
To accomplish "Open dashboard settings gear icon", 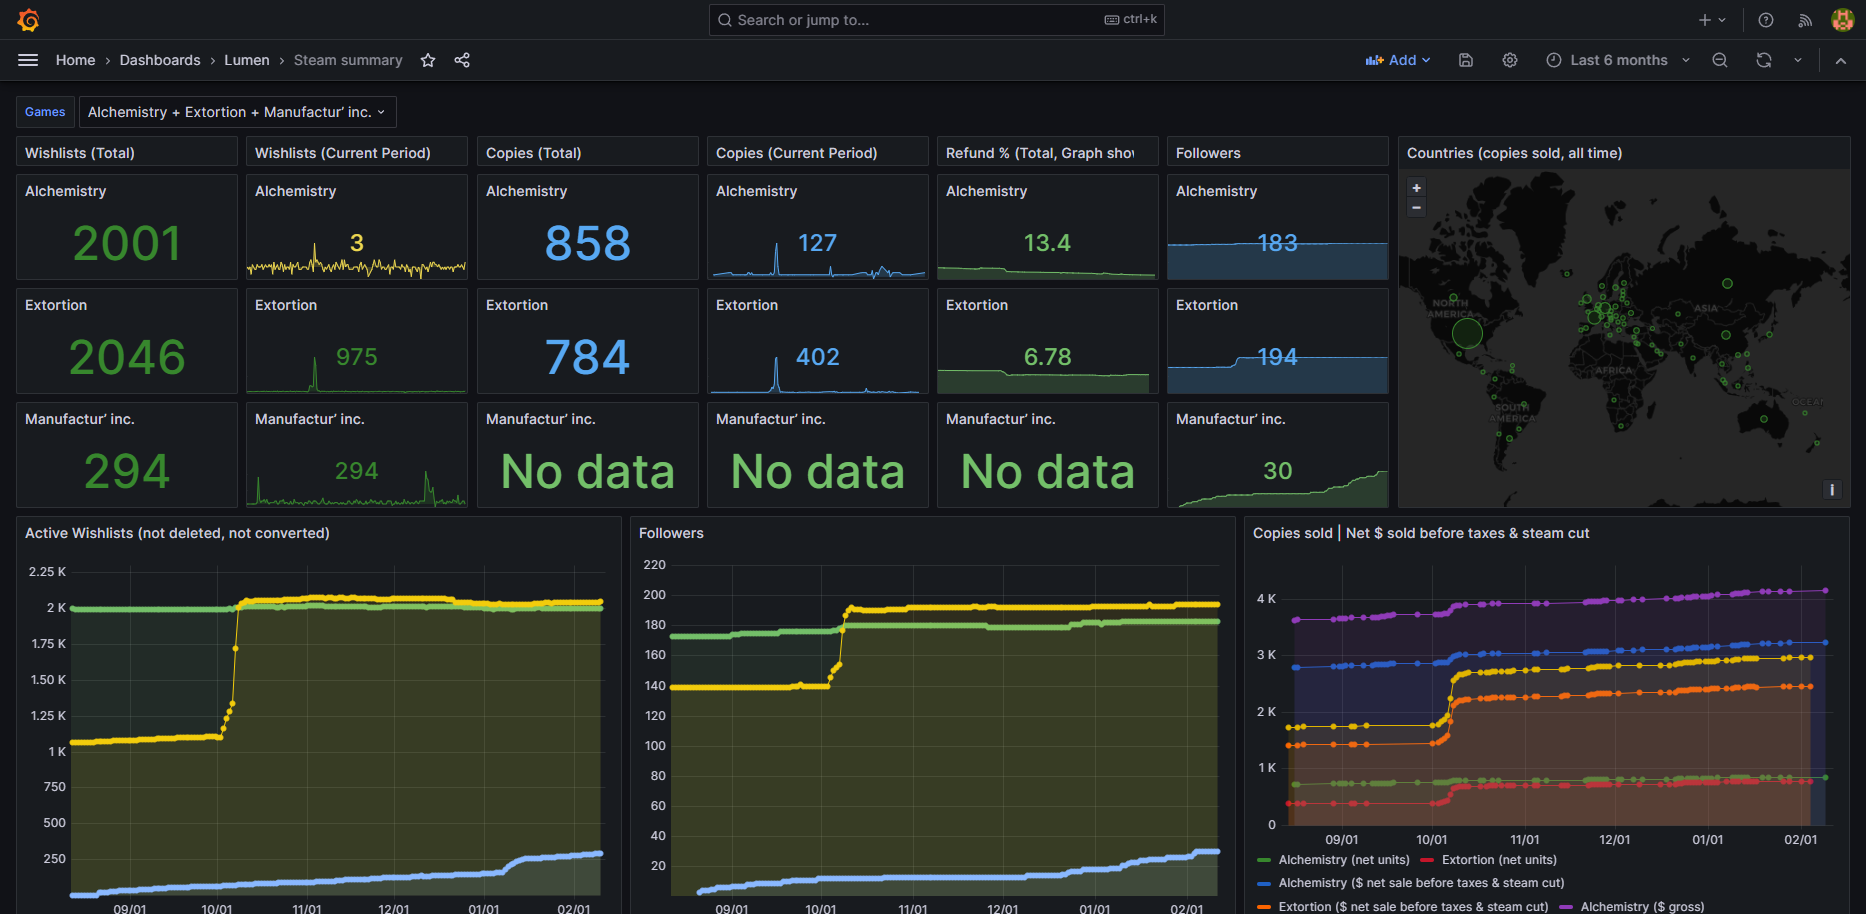I will 1510,60.
